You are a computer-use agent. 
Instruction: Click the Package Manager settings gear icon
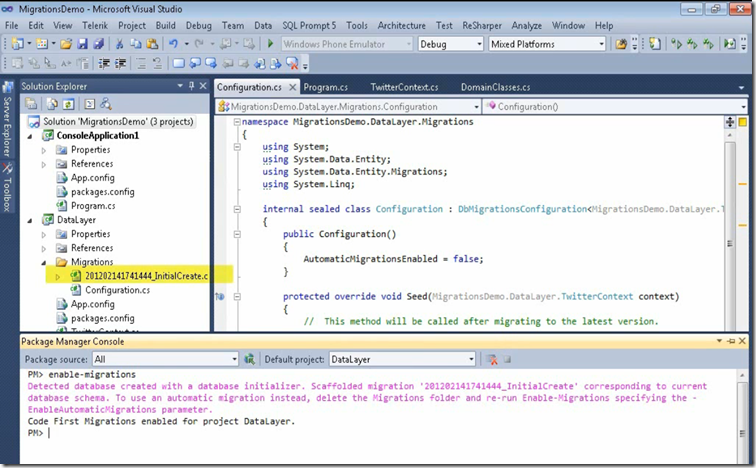pyautogui.click(x=249, y=359)
